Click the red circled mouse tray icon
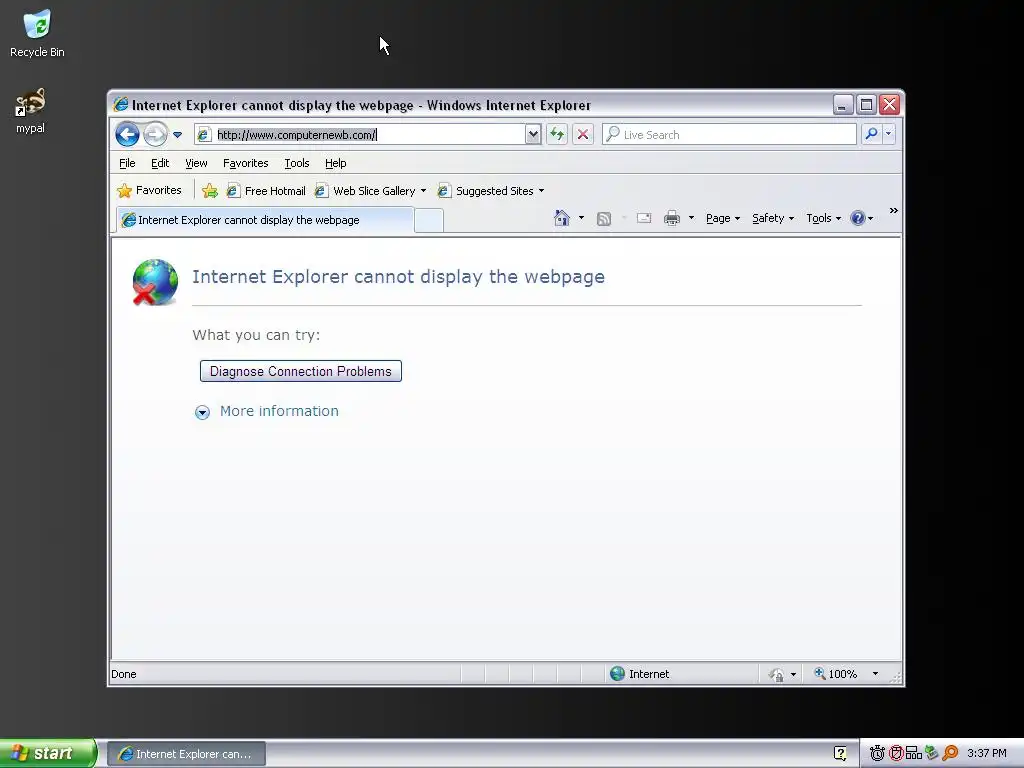1024x768 pixels. click(896, 754)
